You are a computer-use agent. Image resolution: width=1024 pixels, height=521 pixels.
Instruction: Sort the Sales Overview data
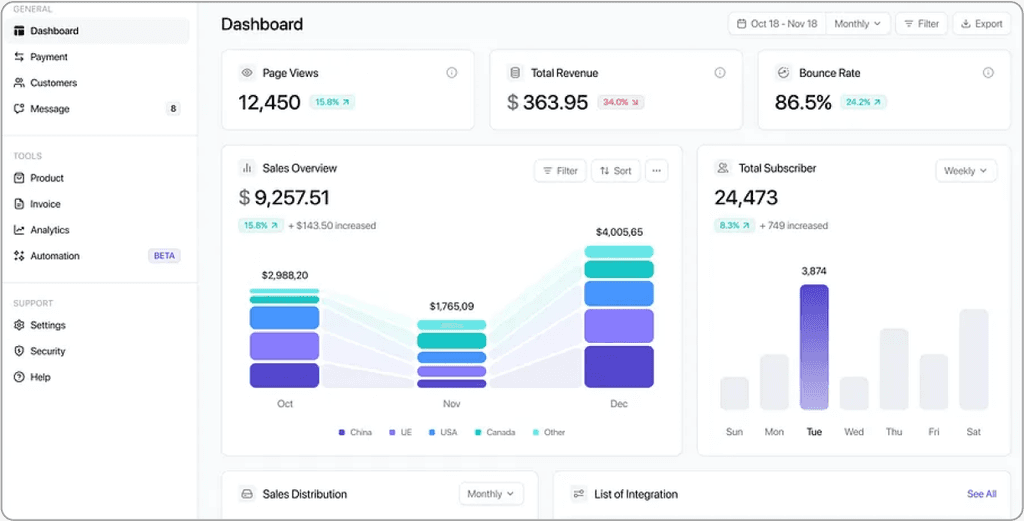coord(616,171)
